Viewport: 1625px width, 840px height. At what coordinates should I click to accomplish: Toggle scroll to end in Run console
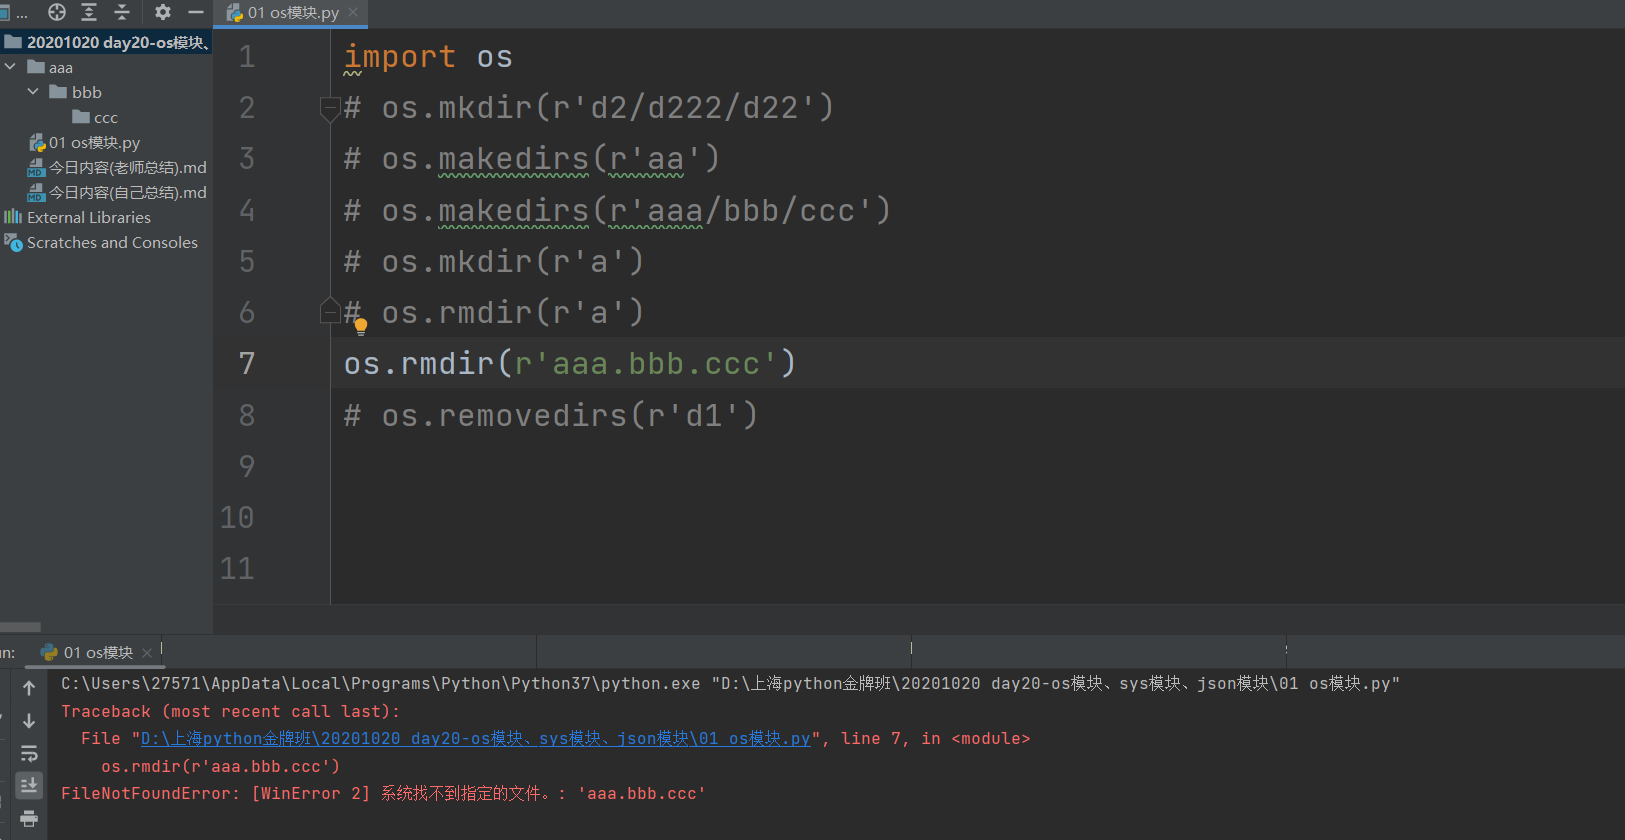29,786
